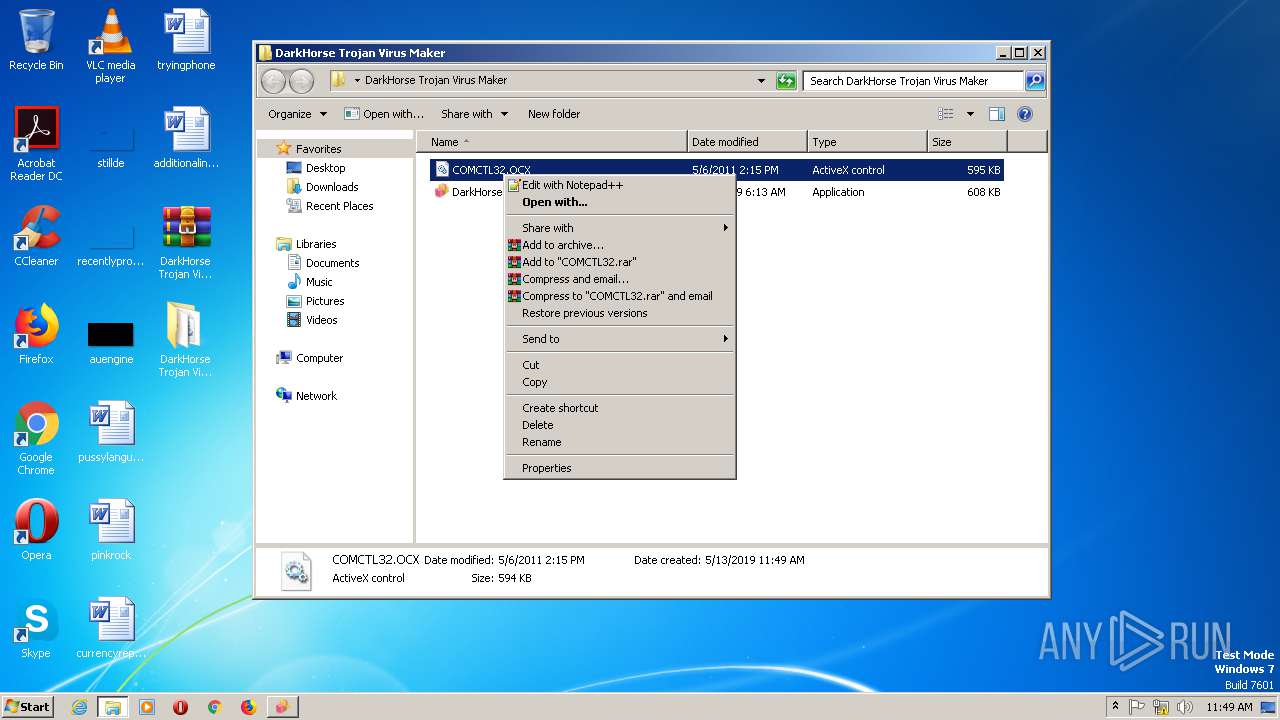
Task: Click the Start button
Action: [28, 707]
